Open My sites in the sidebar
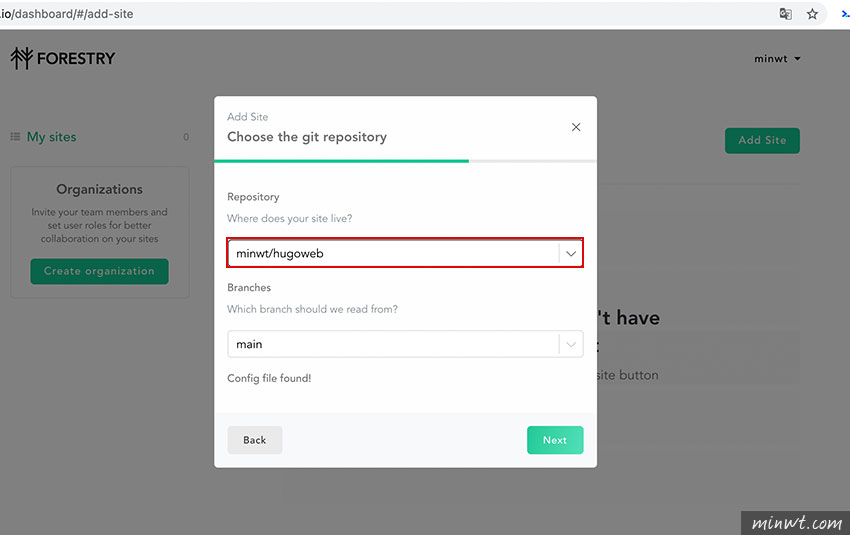 pyautogui.click(x=51, y=137)
